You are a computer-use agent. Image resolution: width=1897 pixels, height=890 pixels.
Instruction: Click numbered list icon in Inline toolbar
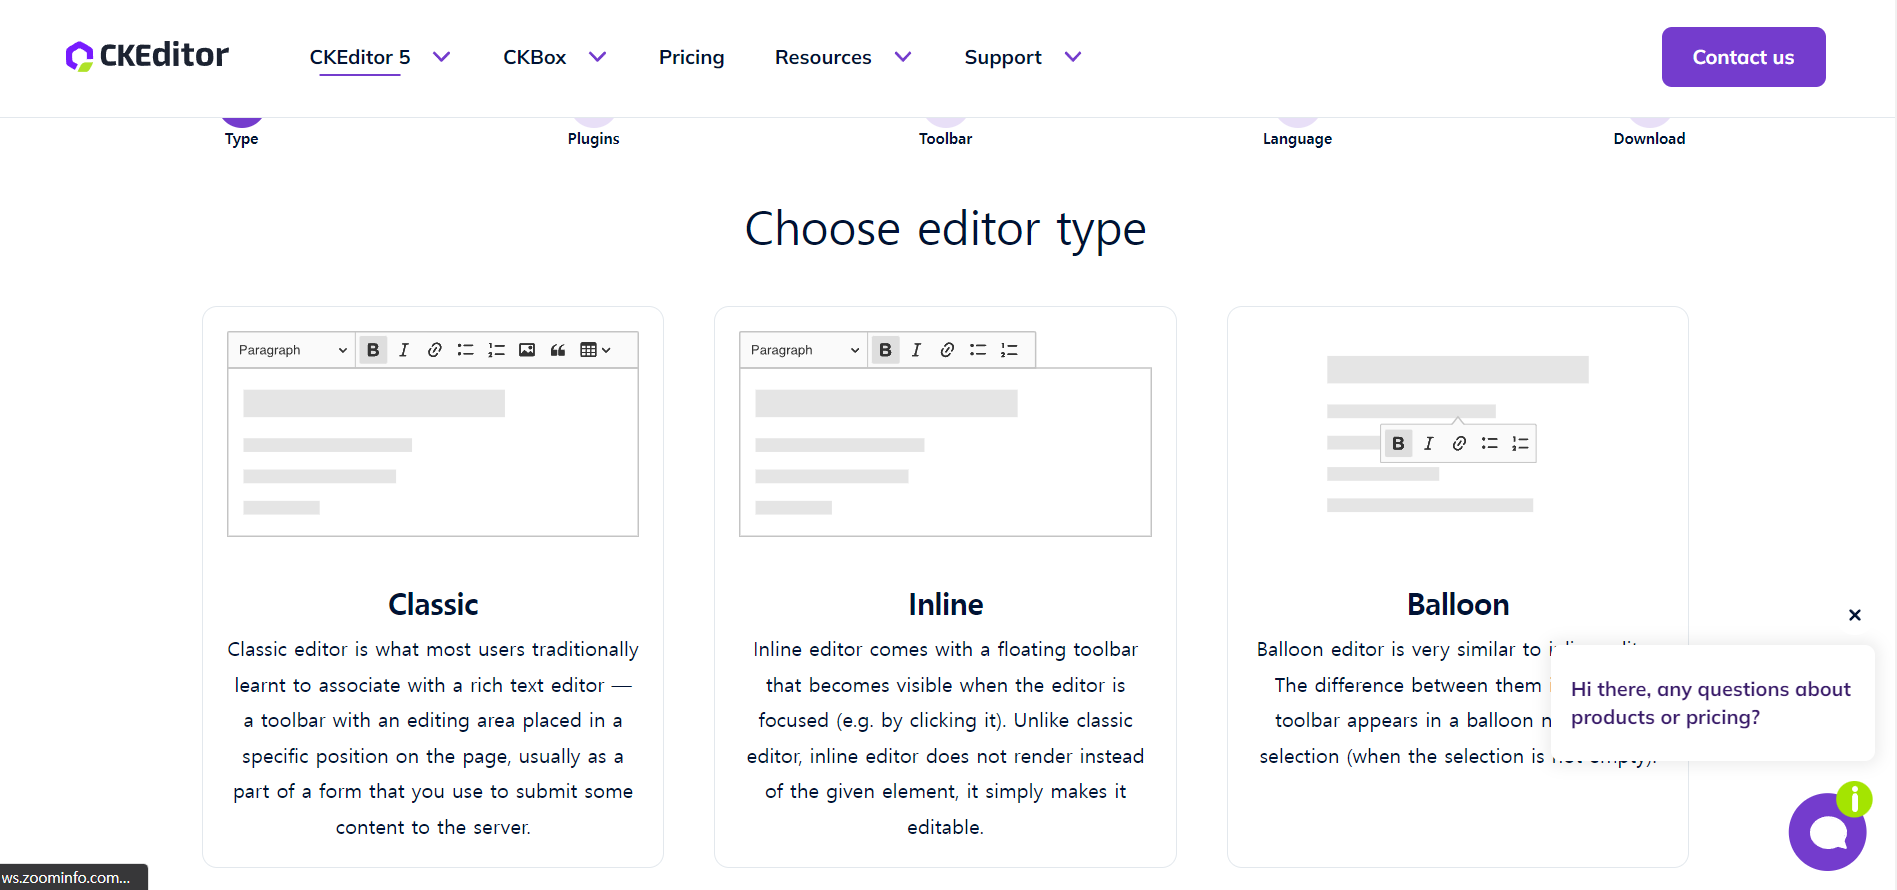click(x=1009, y=350)
